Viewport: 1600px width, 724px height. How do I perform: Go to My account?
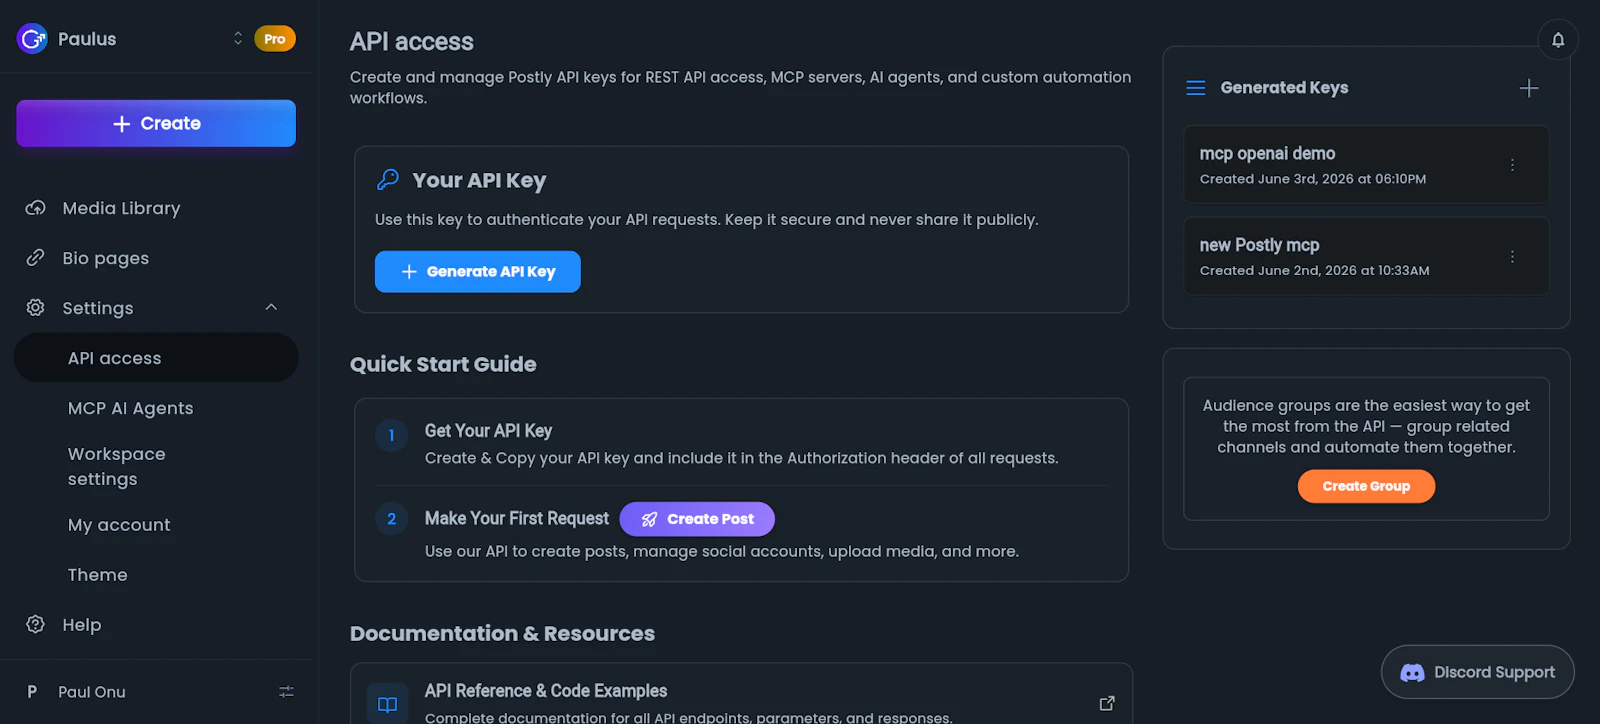(x=119, y=525)
